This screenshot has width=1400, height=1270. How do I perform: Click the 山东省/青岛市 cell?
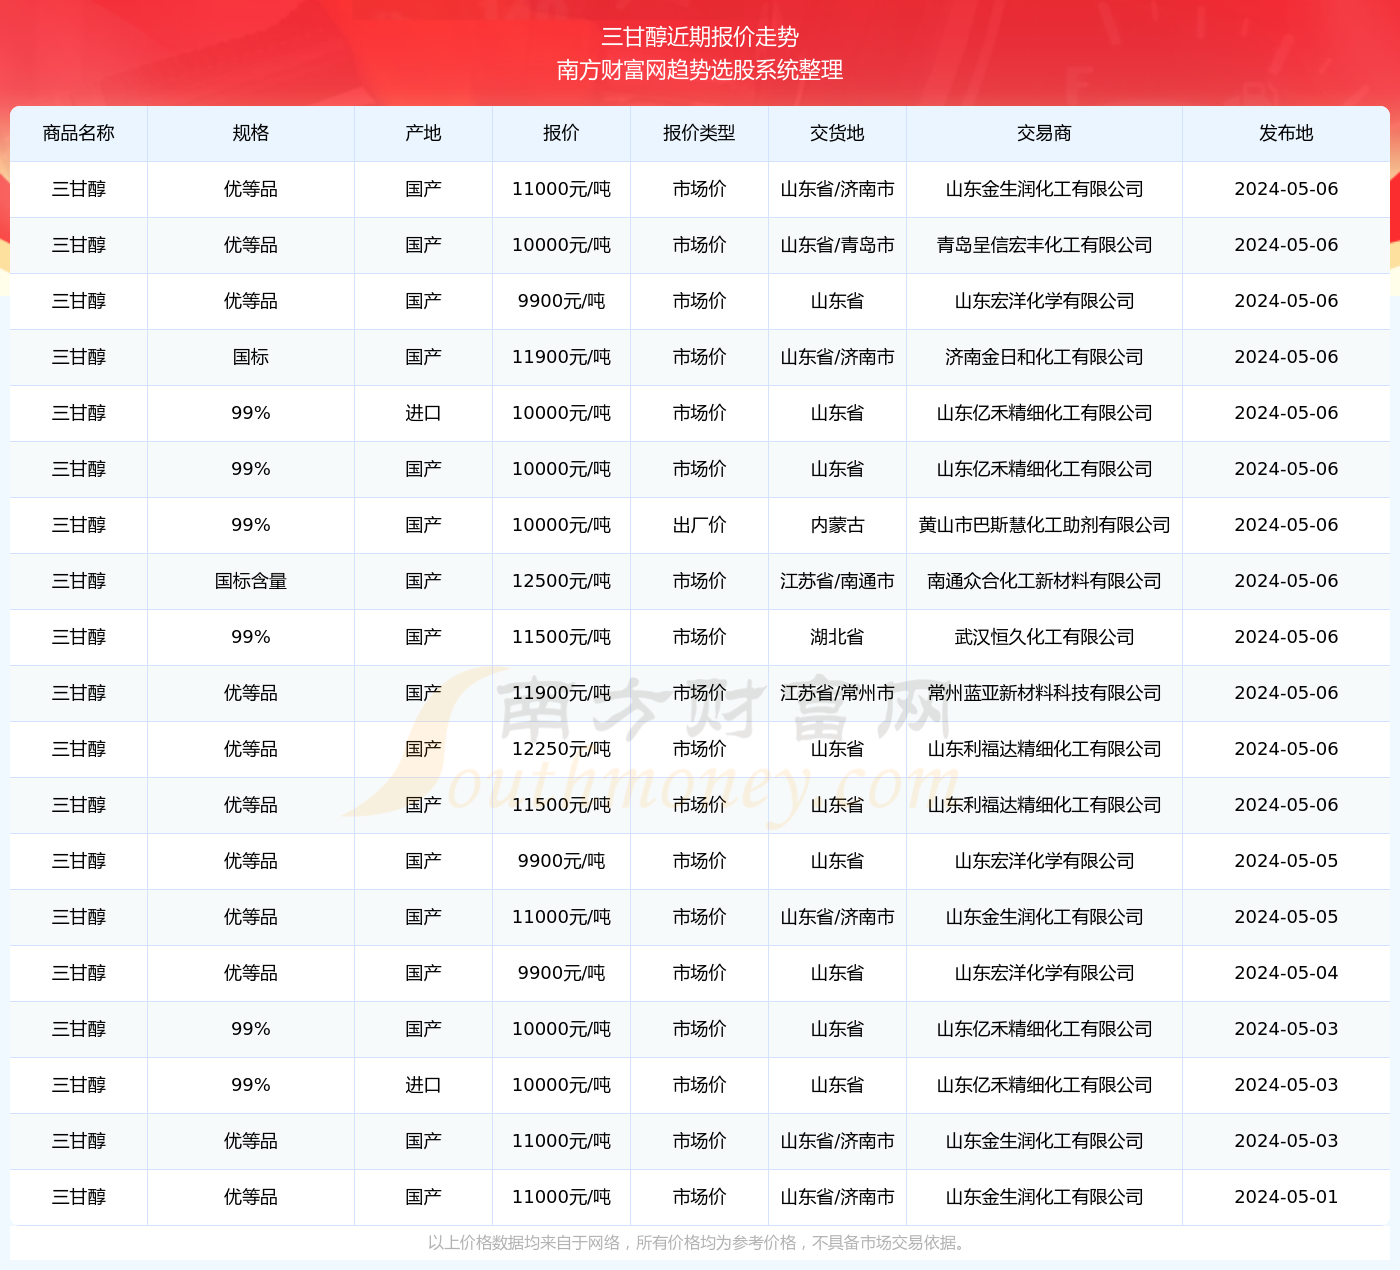tap(837, 245)
